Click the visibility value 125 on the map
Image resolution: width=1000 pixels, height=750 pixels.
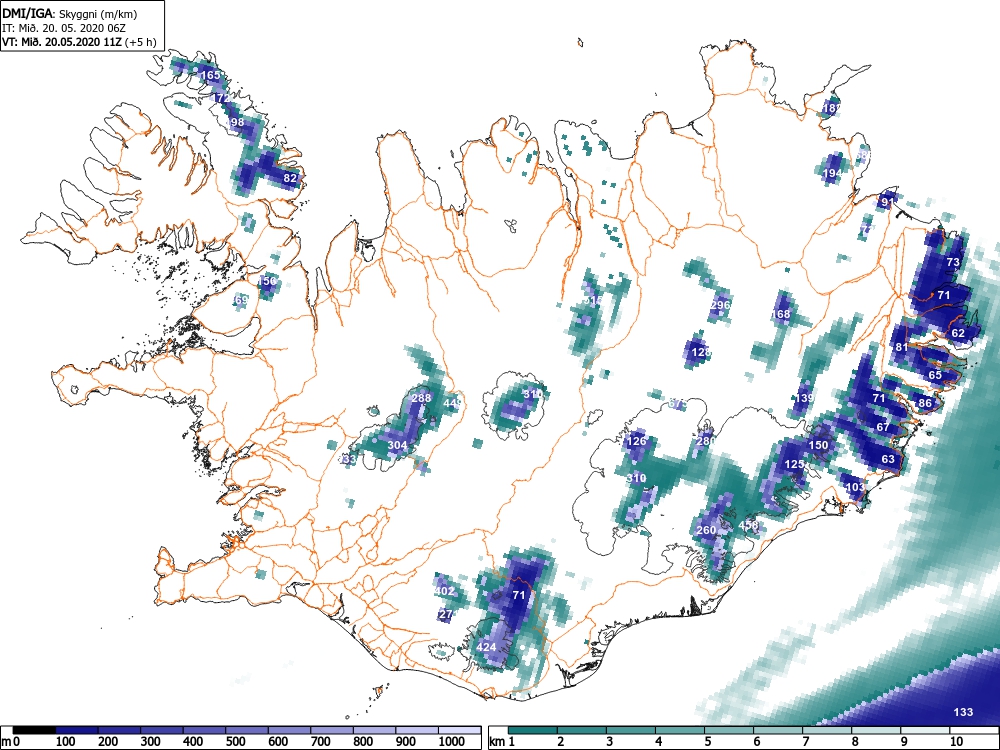(x=794, y=464)
